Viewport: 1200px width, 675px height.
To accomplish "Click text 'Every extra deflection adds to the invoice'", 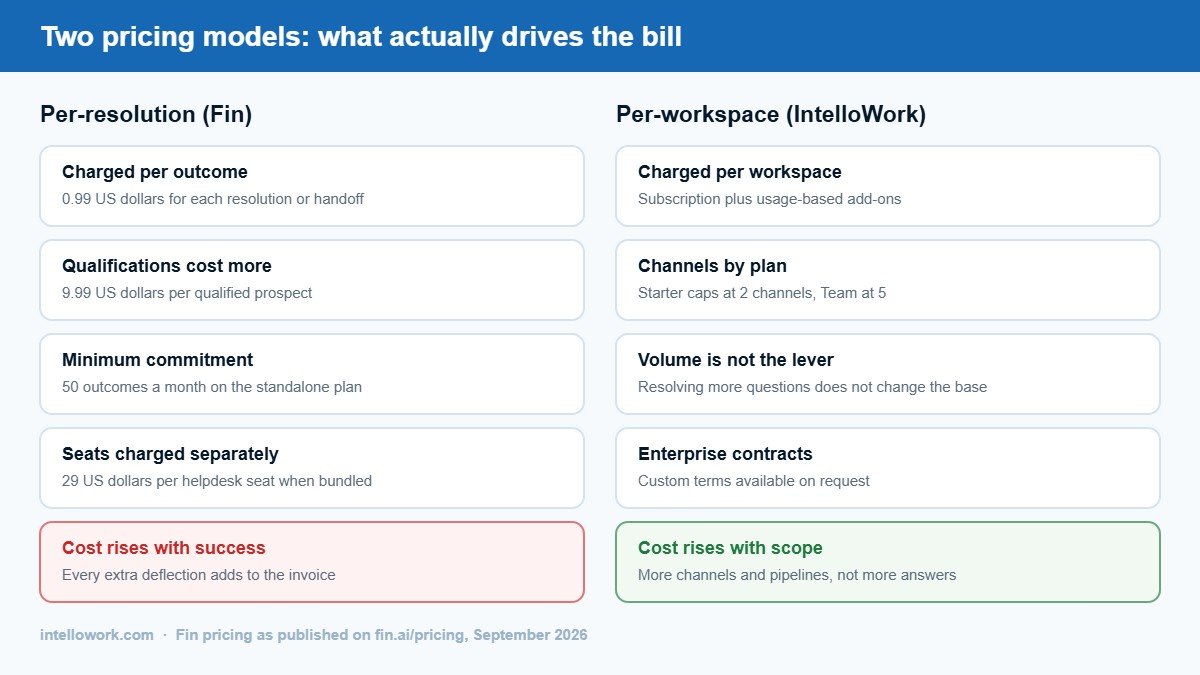I will [199, 575].
